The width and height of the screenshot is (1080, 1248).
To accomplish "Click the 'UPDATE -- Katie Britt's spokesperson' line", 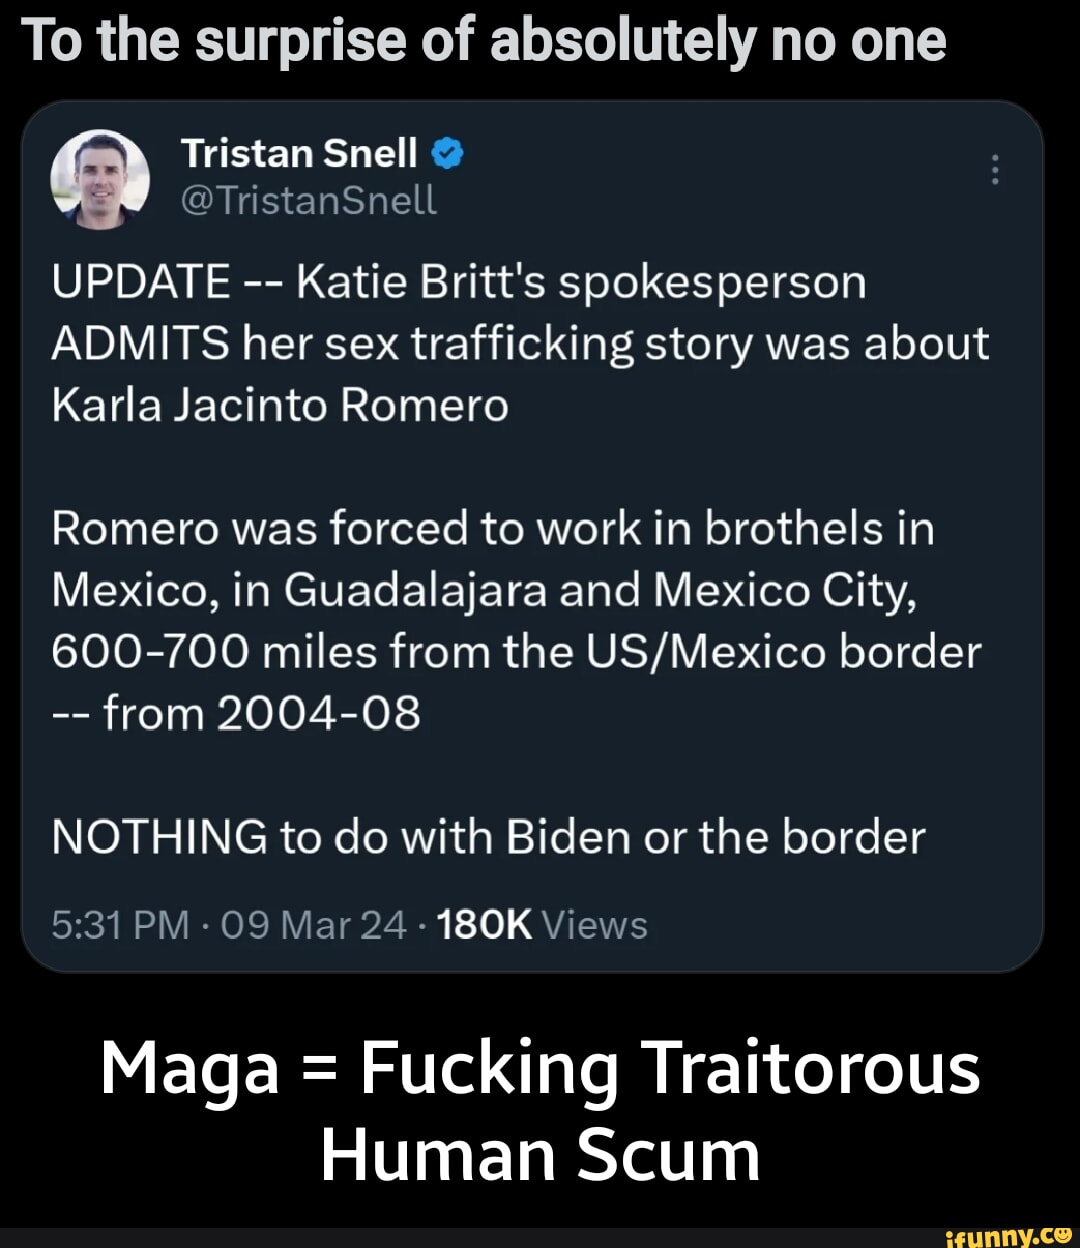I will pos(458,284).
